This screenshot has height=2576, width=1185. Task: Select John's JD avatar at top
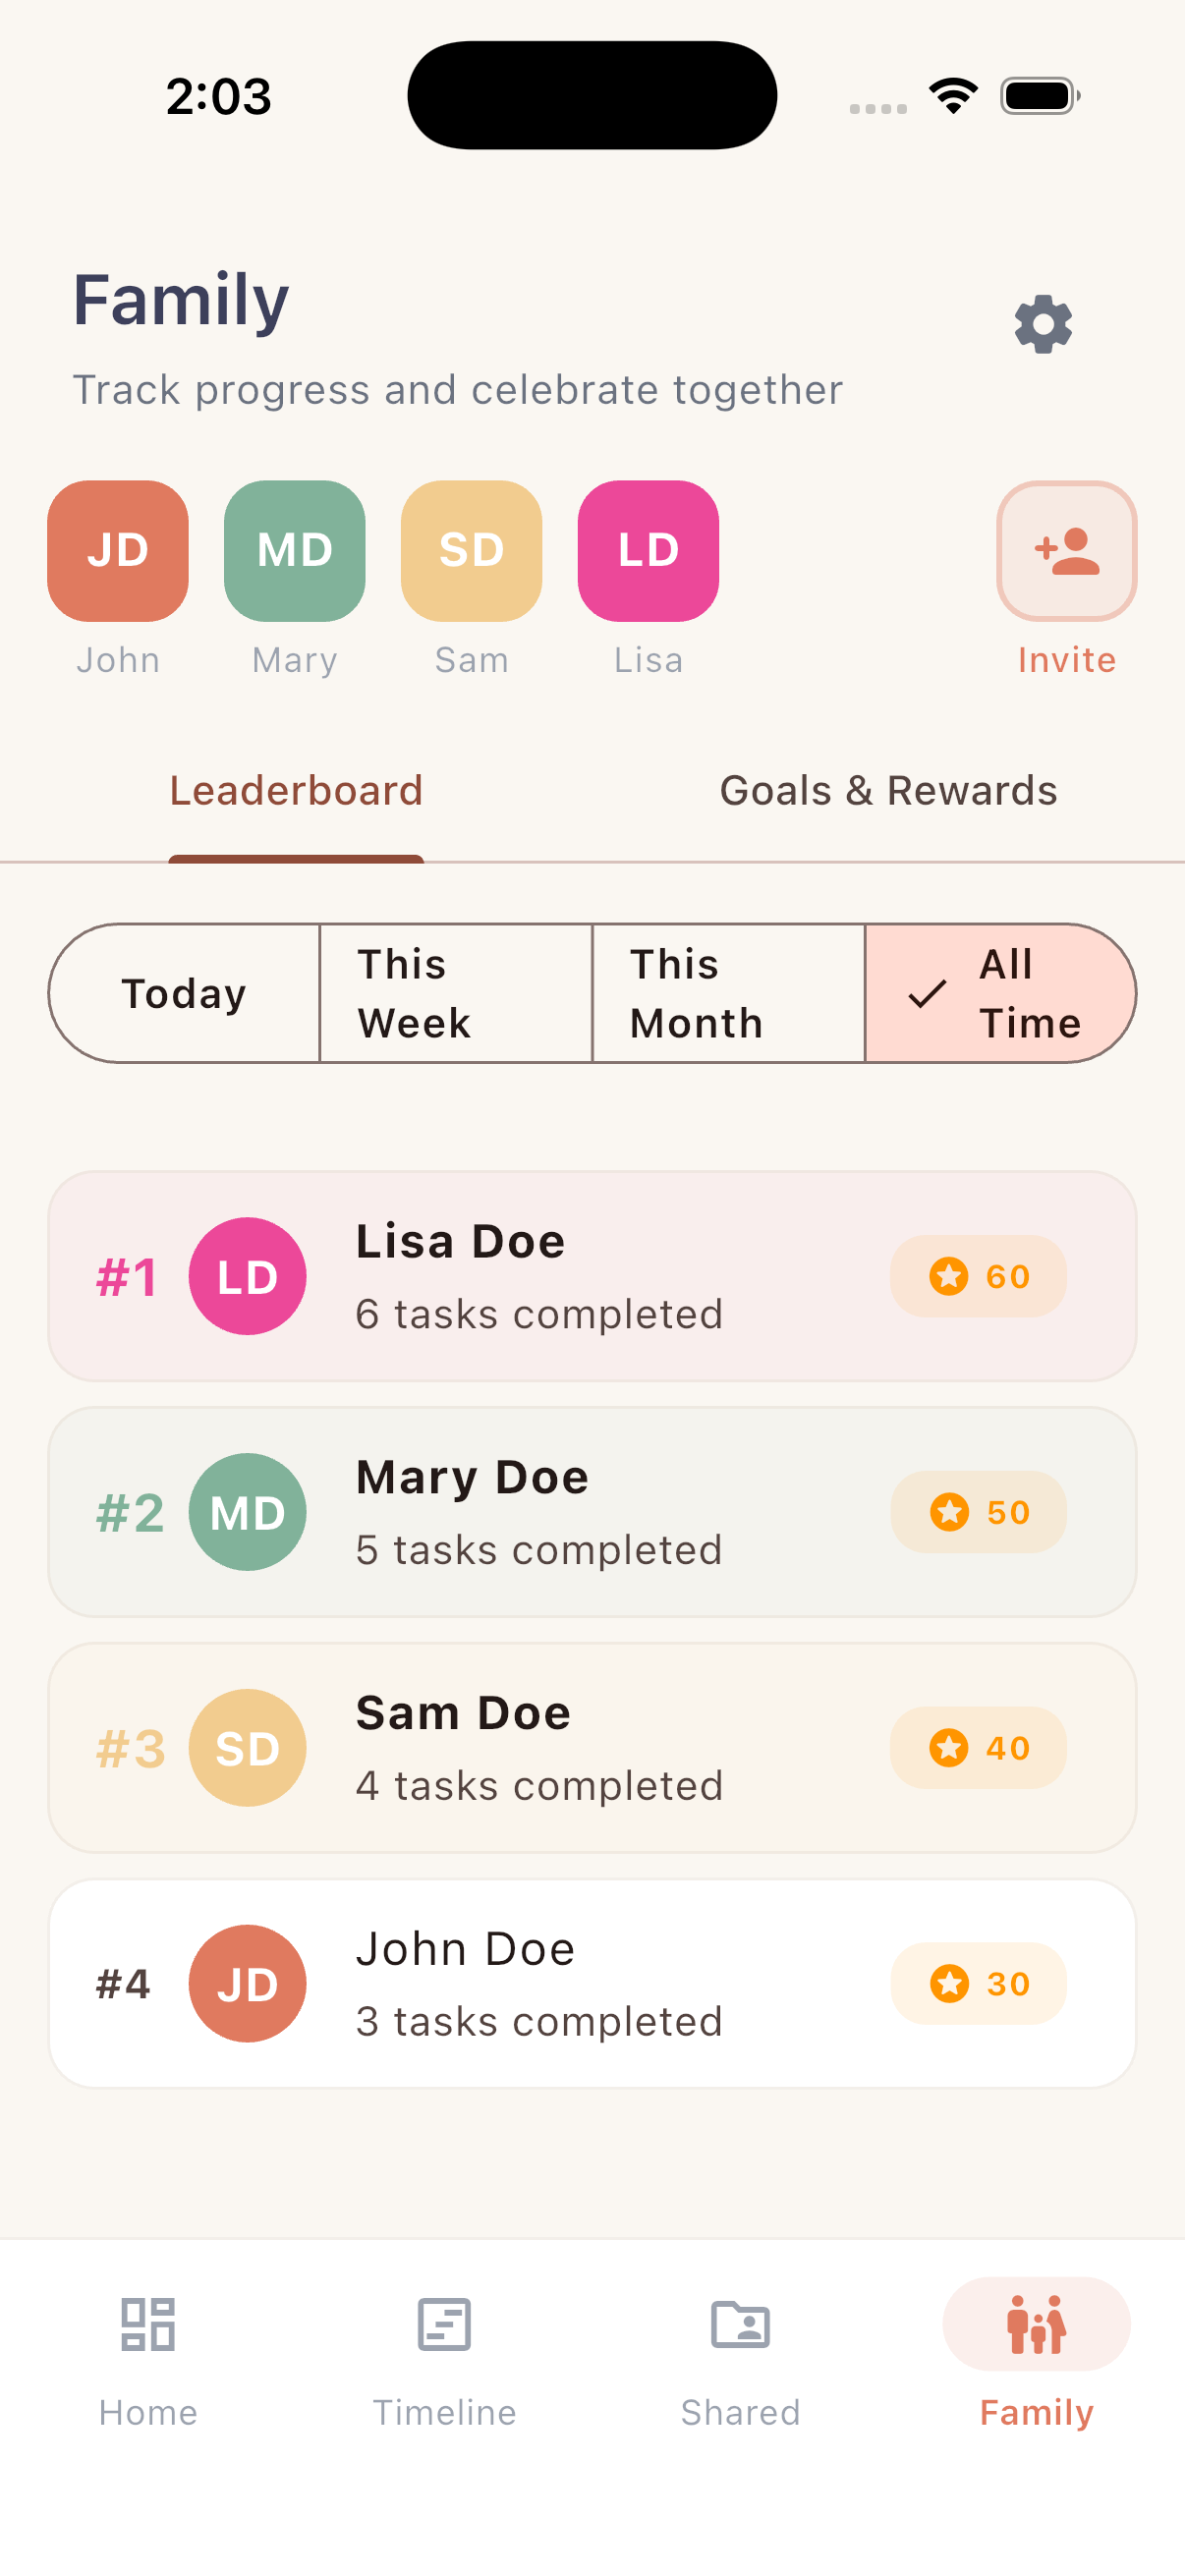click(x=118, y=551)
